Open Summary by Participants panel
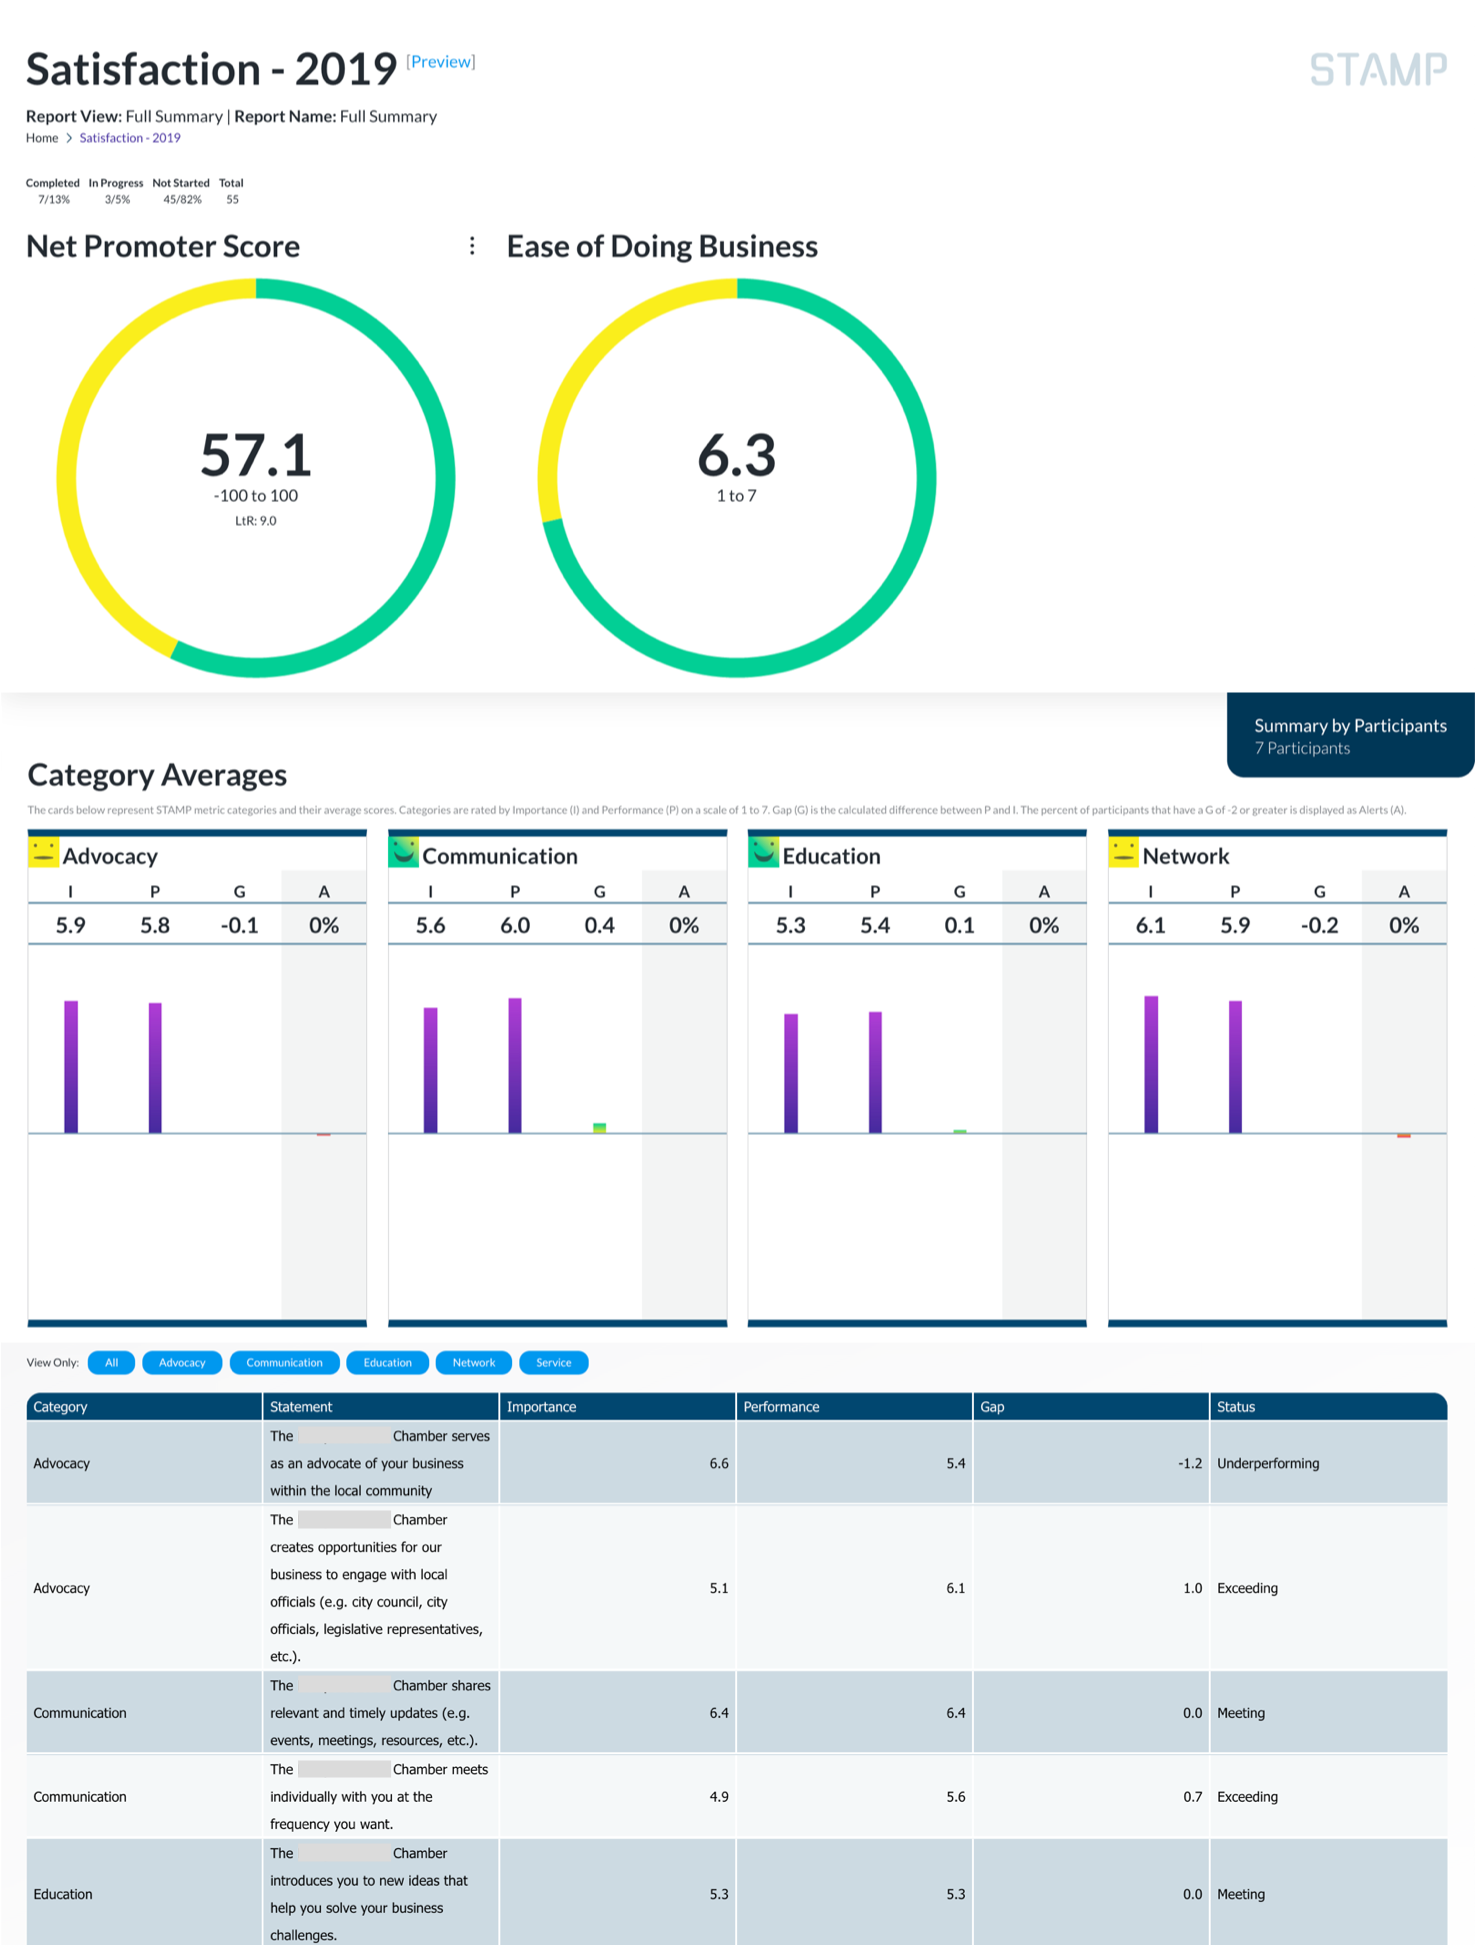 click(x=1349, y=735)
